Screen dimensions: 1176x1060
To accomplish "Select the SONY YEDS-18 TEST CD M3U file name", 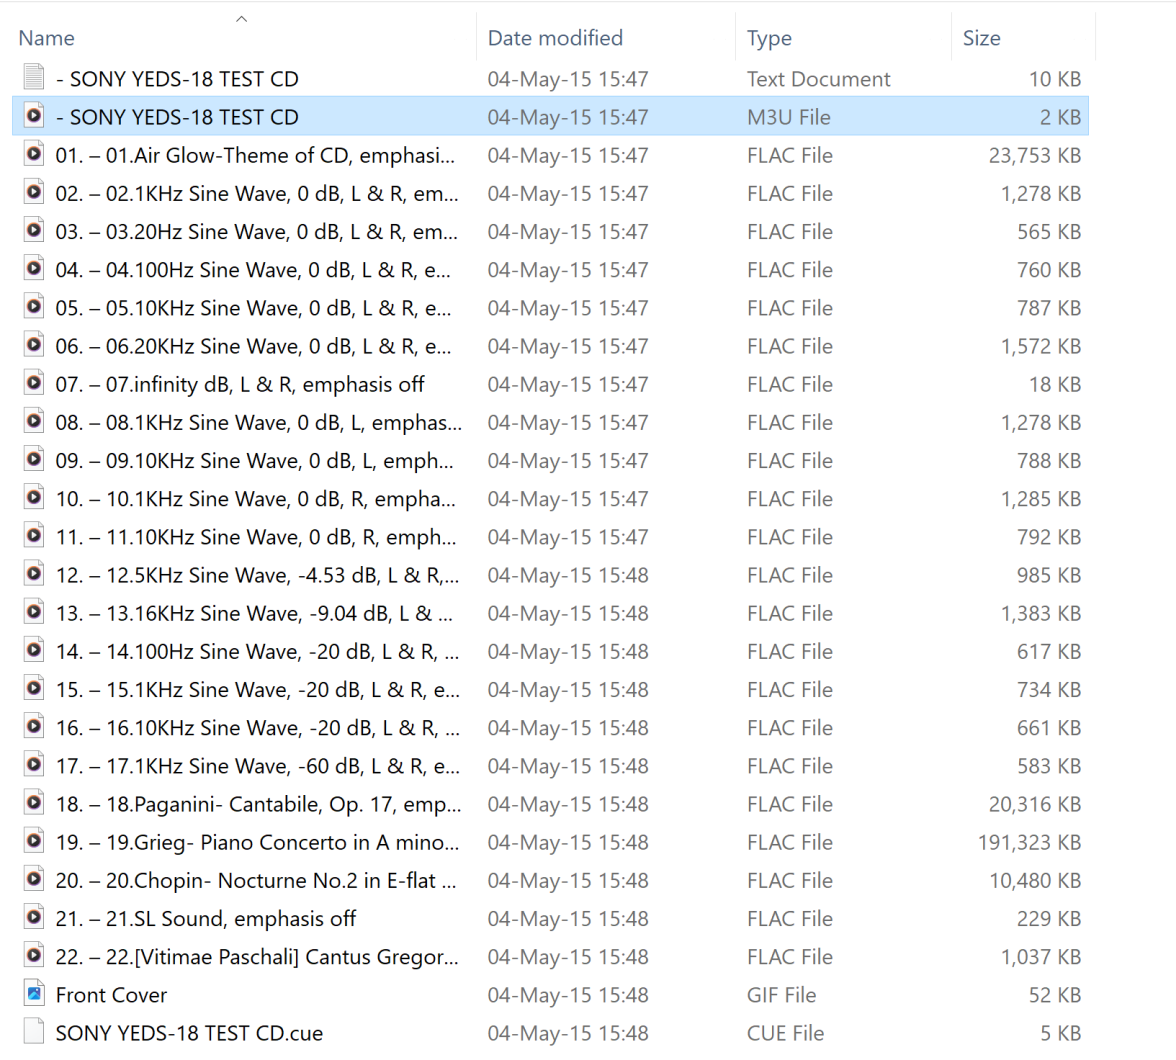I will (x=177, y=117).
